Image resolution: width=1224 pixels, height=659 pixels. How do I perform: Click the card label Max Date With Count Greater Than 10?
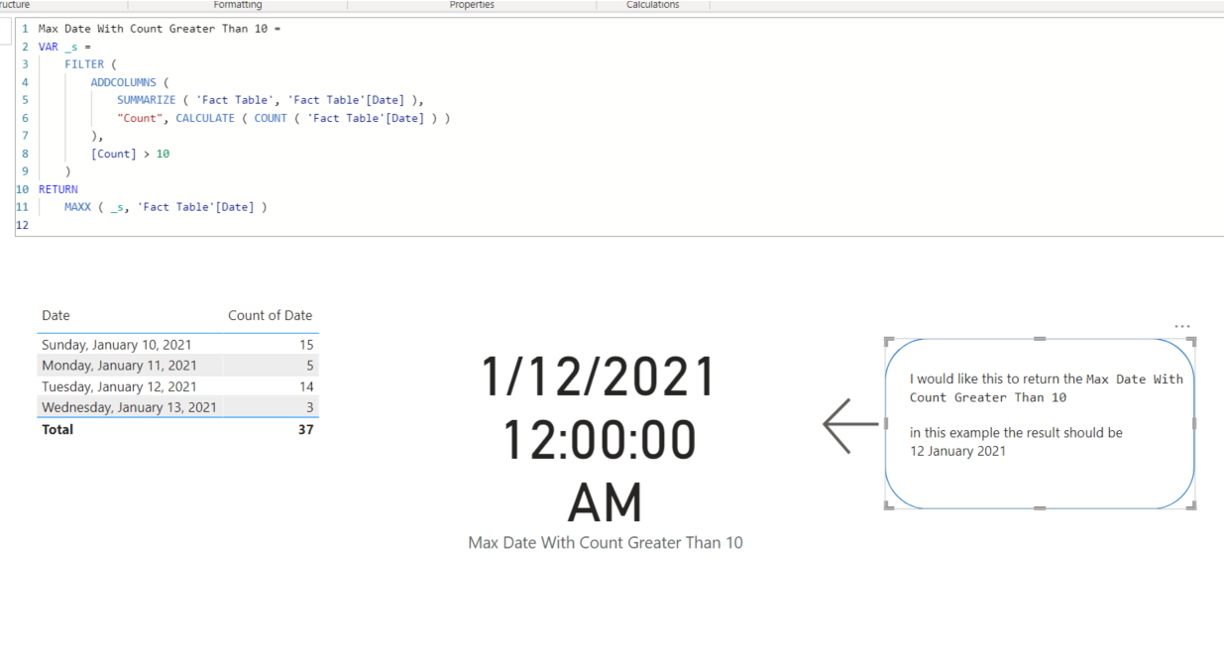(x=605, y=542)
